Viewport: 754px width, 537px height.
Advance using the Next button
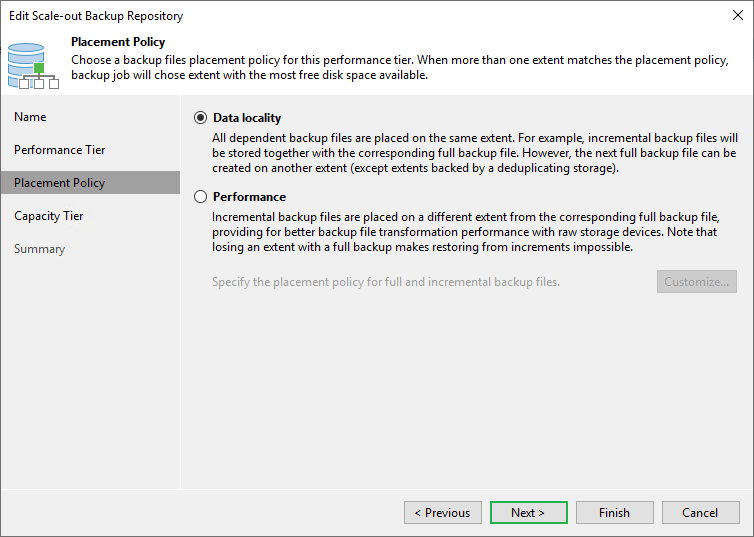click(528, 513)
